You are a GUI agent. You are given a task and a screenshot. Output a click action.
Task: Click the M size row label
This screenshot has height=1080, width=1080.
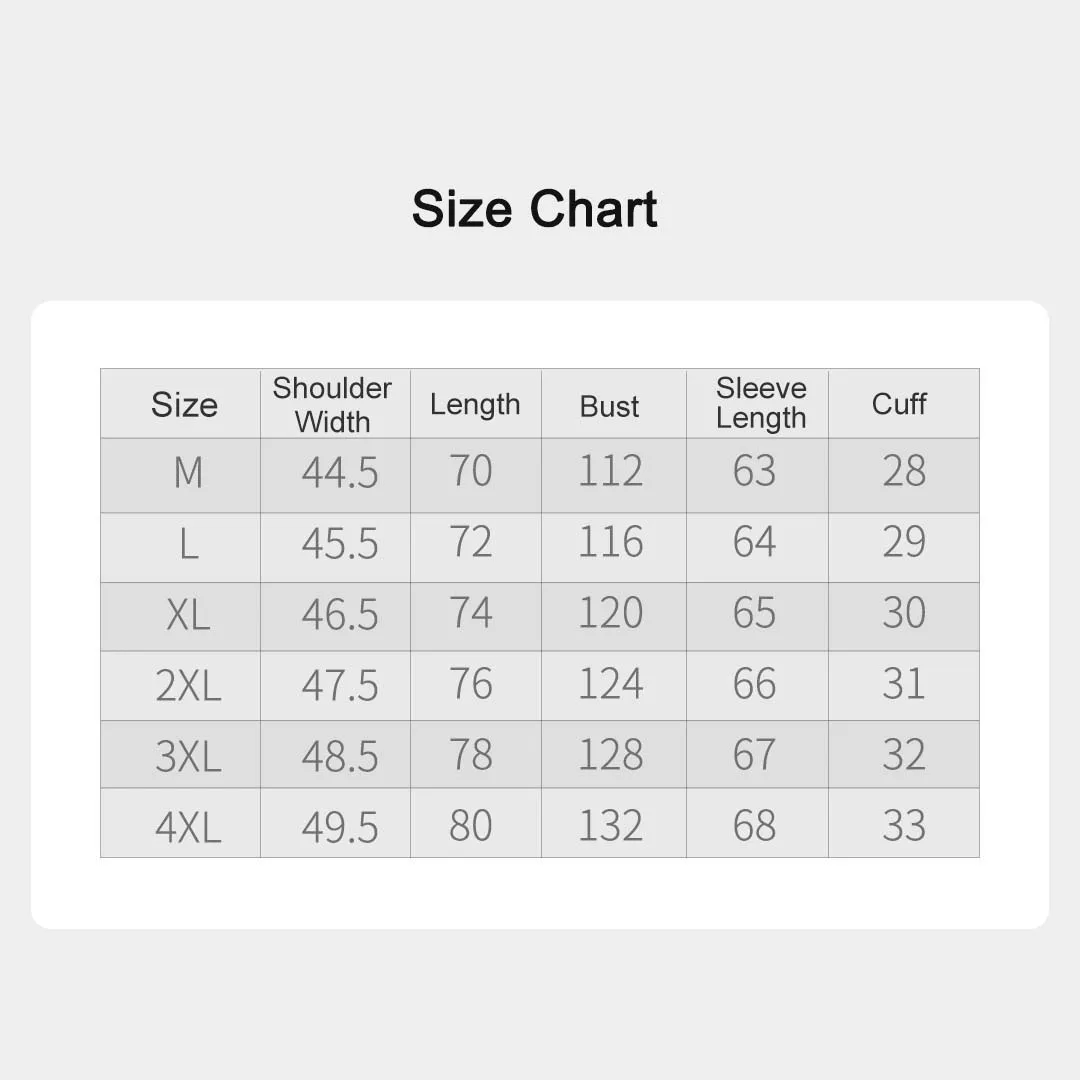(x=188, y=472)
